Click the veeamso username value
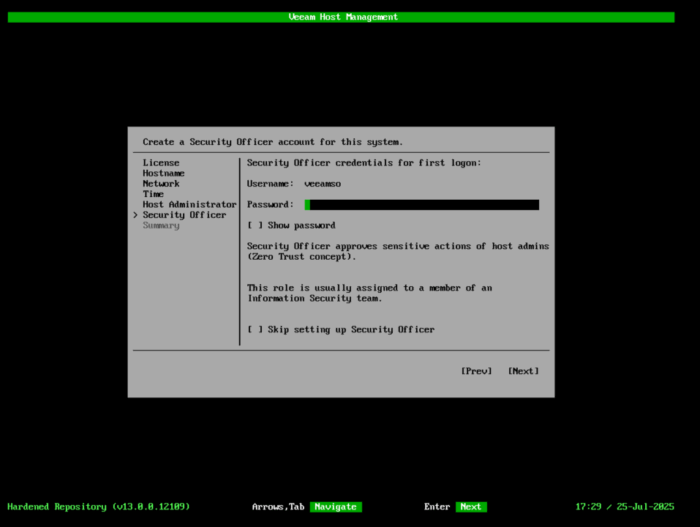This screenshot has width=700, height=527. click(322, 184)
